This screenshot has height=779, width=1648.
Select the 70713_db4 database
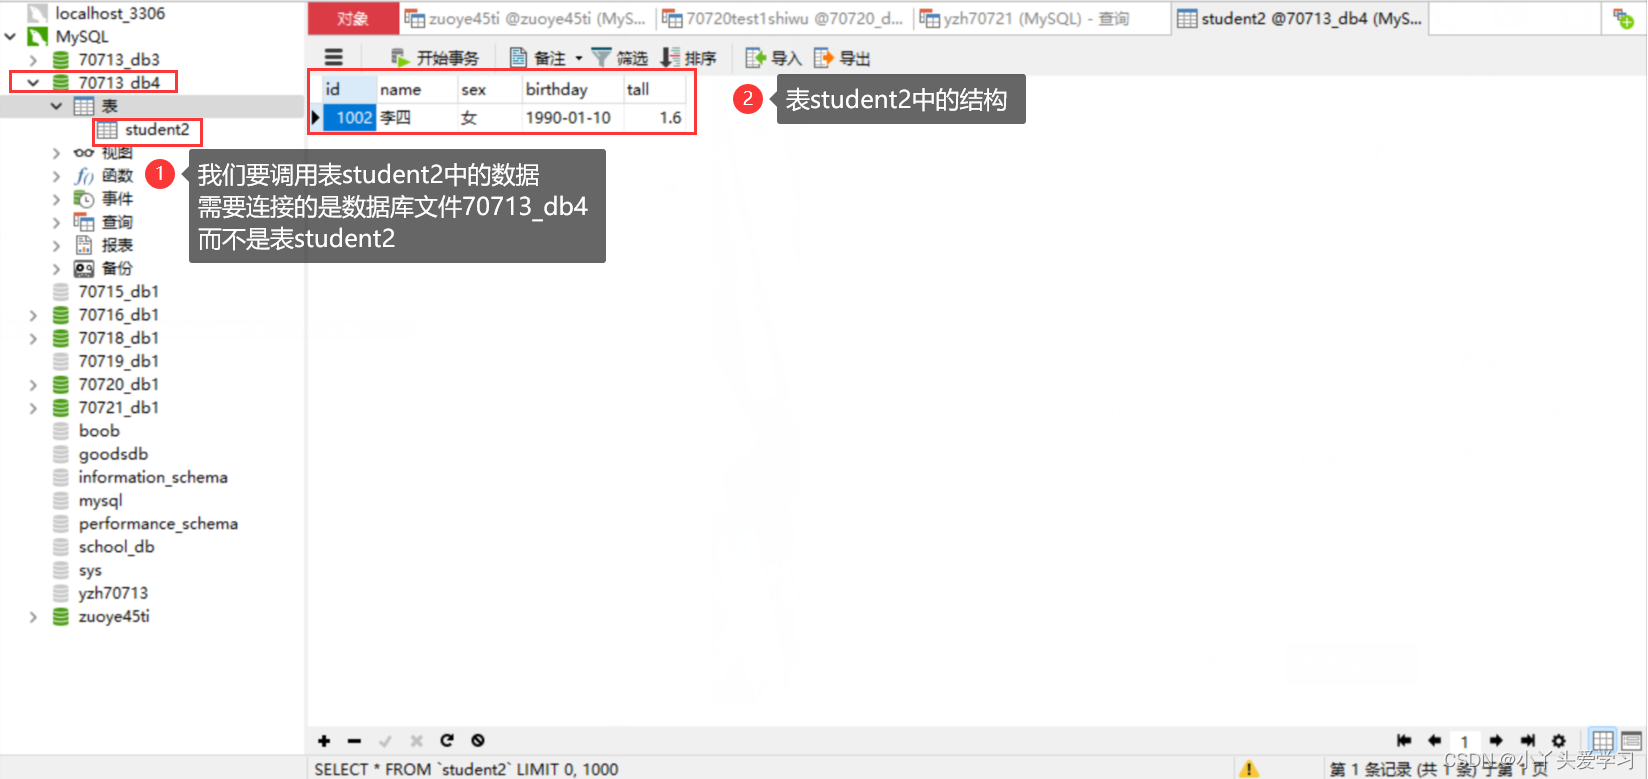tap(119, 83)
